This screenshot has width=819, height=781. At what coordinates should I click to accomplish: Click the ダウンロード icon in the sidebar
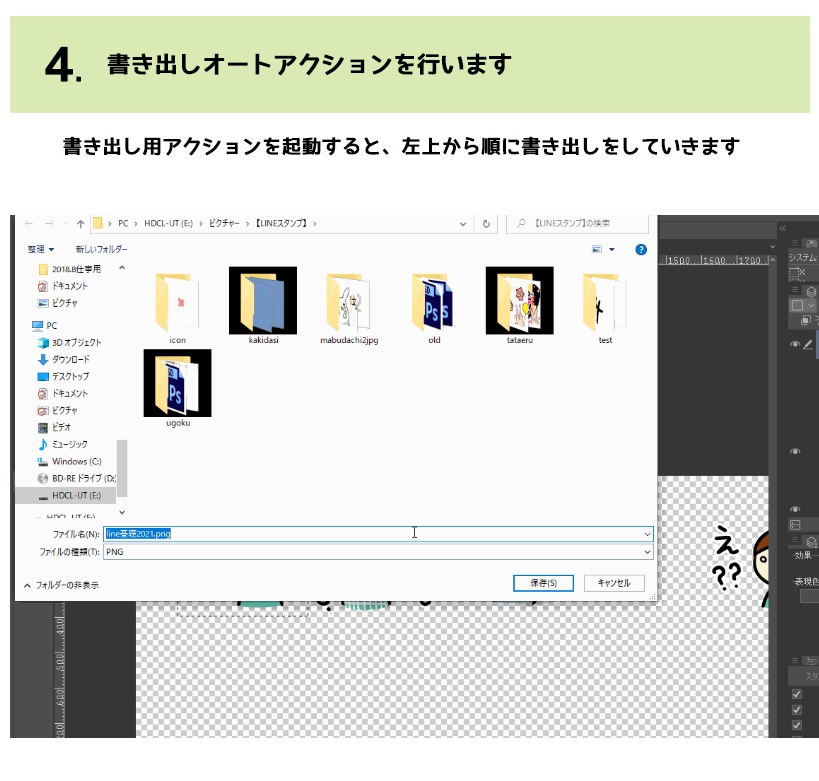[42, 361]
